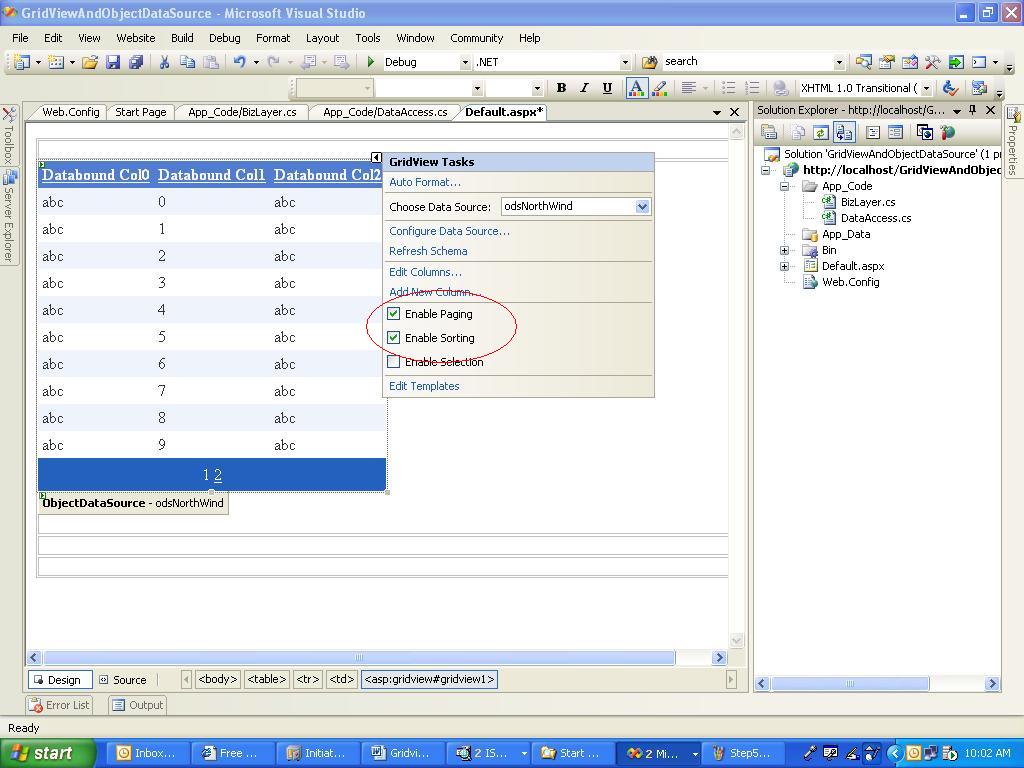Click the Configure Data Source link
This screenshot has height=768, width=1024.
[449, 231]
